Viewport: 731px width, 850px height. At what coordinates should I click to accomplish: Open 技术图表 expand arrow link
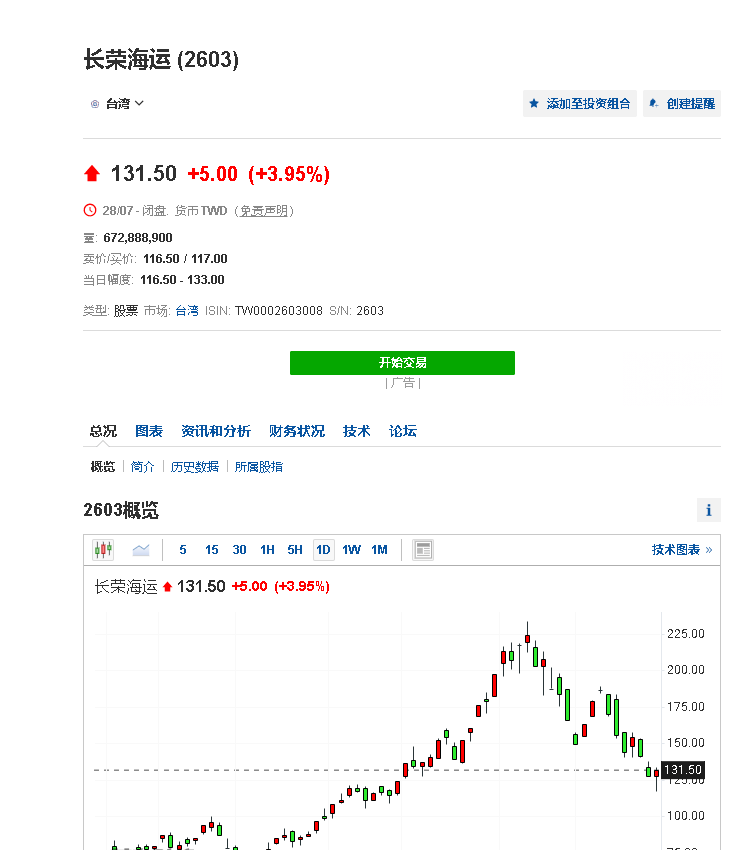682,549
